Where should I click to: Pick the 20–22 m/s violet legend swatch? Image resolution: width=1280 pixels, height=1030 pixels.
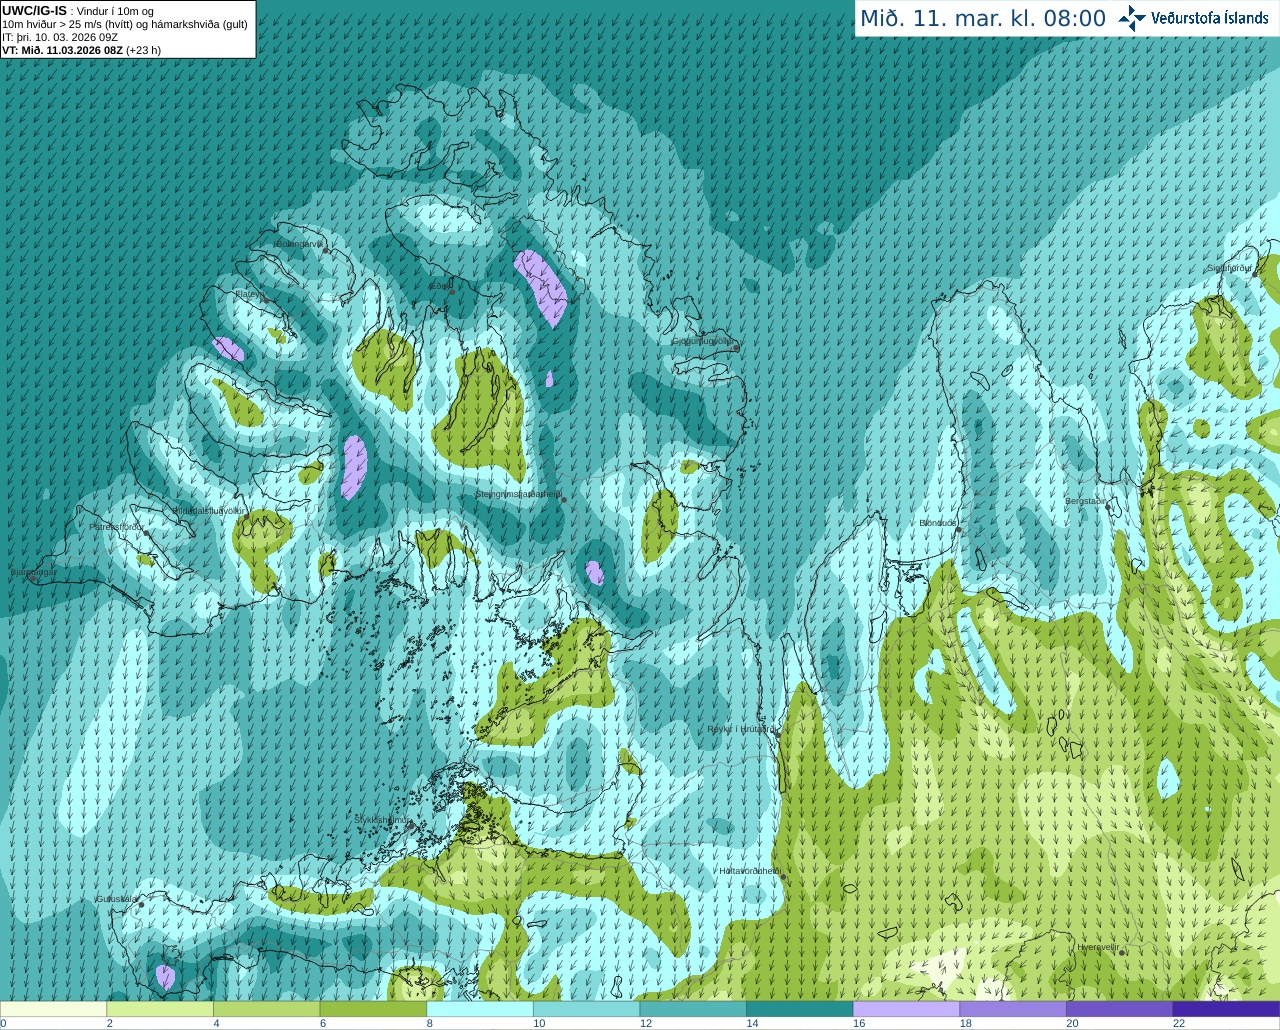(x=1120, y=1009)
